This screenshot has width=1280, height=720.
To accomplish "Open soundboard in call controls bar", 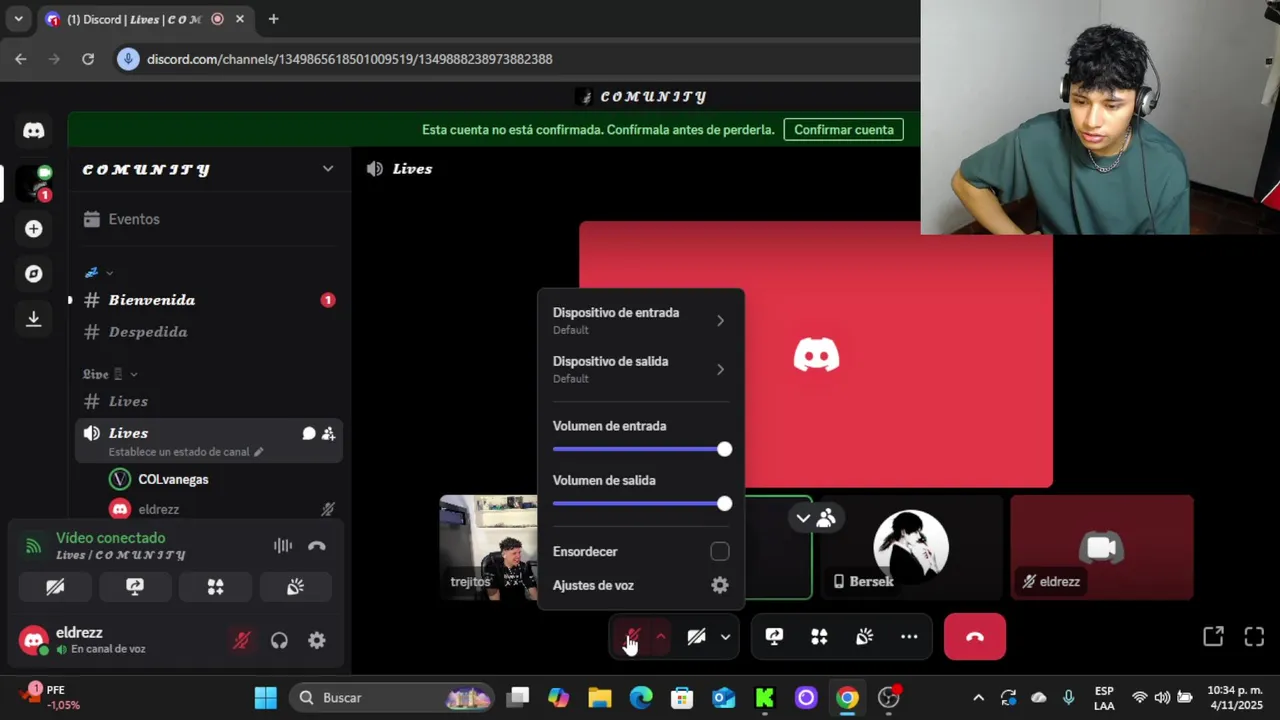I will pos(864,637).
